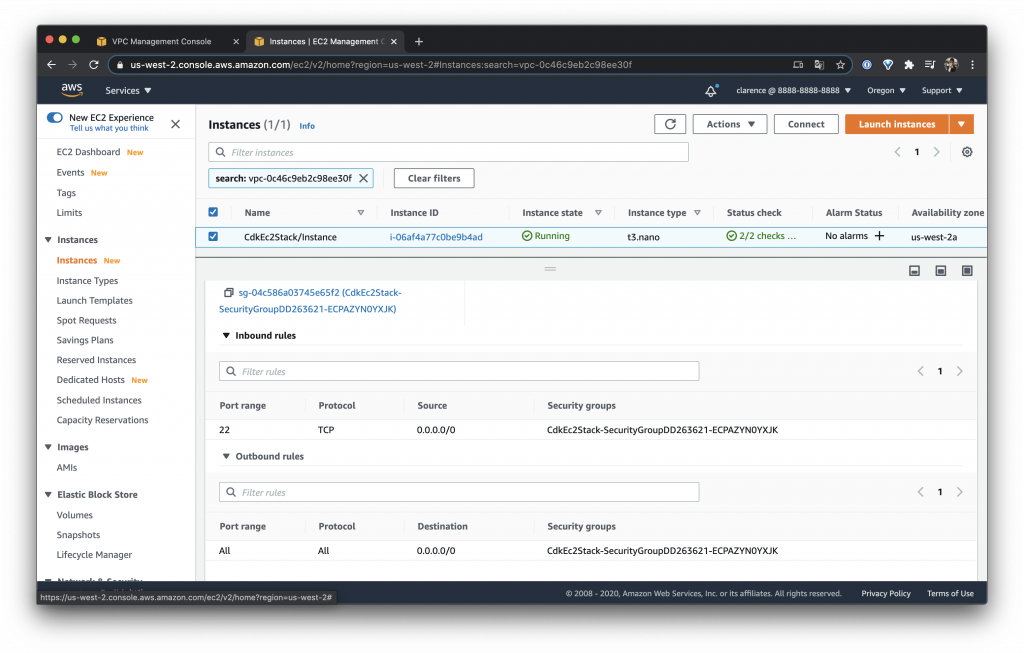Open Launch Templates in sidebar

(x=95, y=300)
